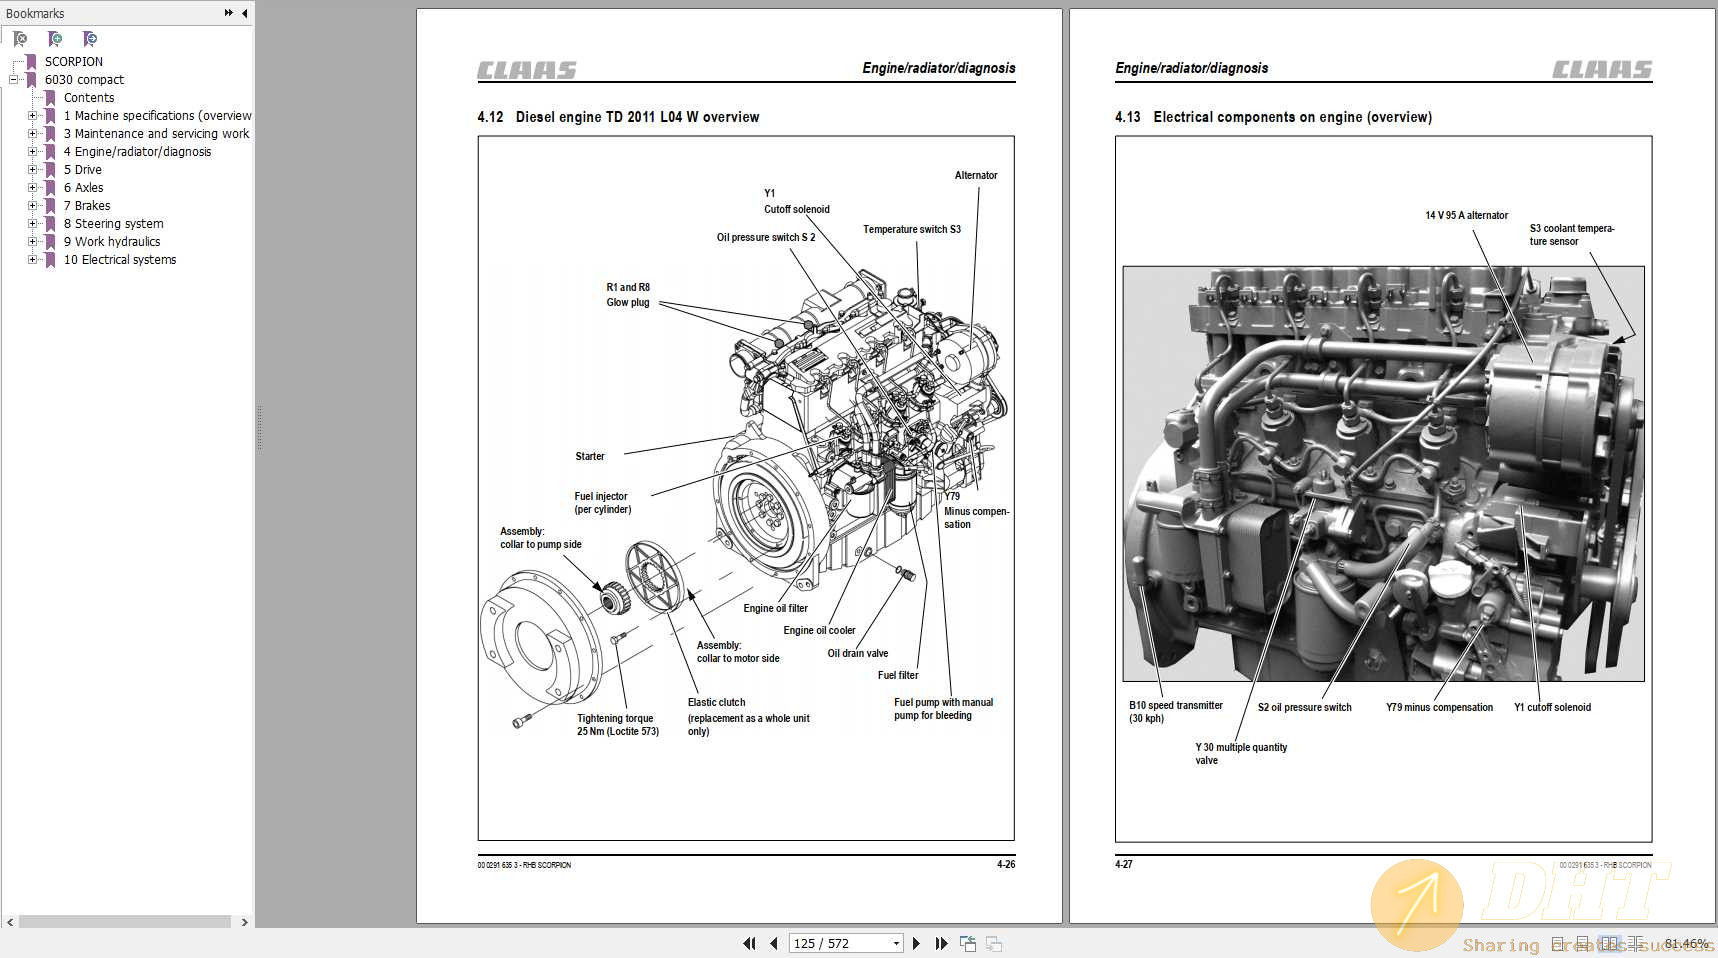1718x958 pixels.
Task: Open the SCORPION bookmark
Action: tap(73, 62)
